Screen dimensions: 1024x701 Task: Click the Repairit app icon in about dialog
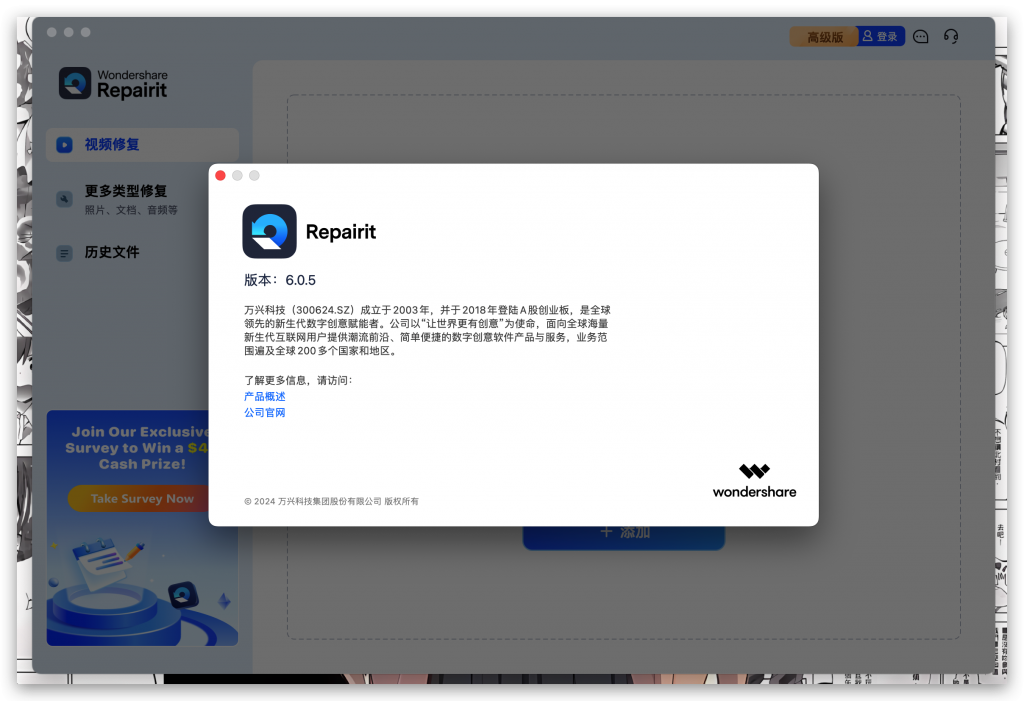point(269,231)
